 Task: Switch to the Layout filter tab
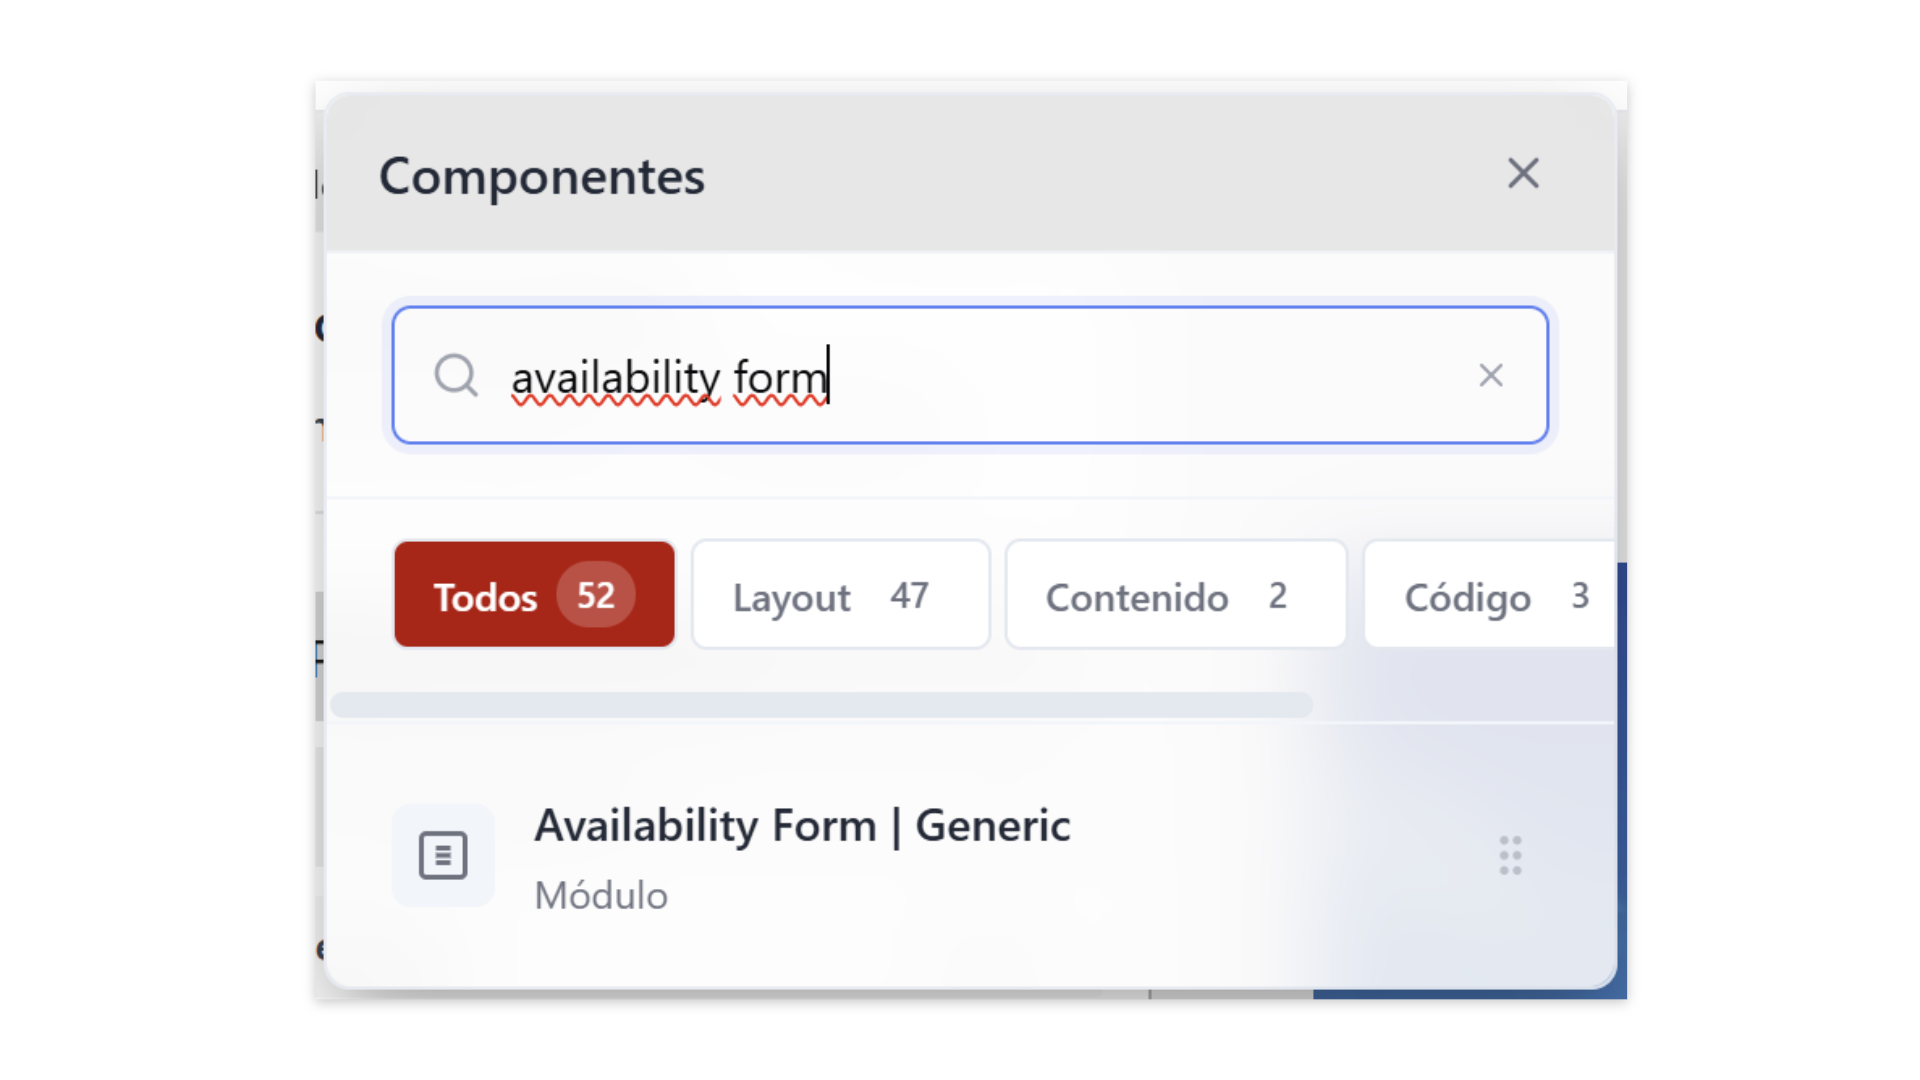tap(792, 597)
